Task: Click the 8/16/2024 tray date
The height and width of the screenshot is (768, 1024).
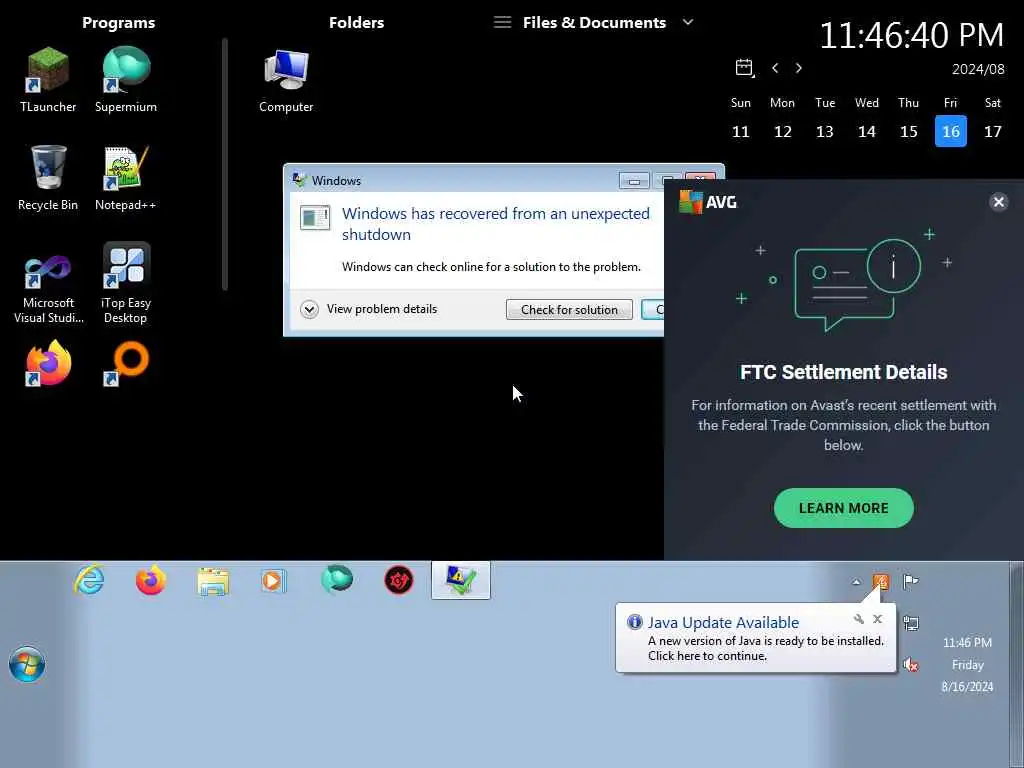Action: [x=967, y=686]
